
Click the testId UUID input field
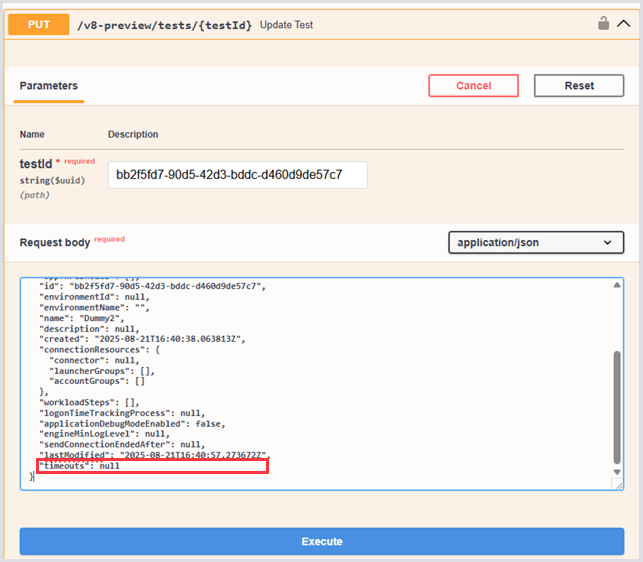pyautogui.click(x=237, y=175)
